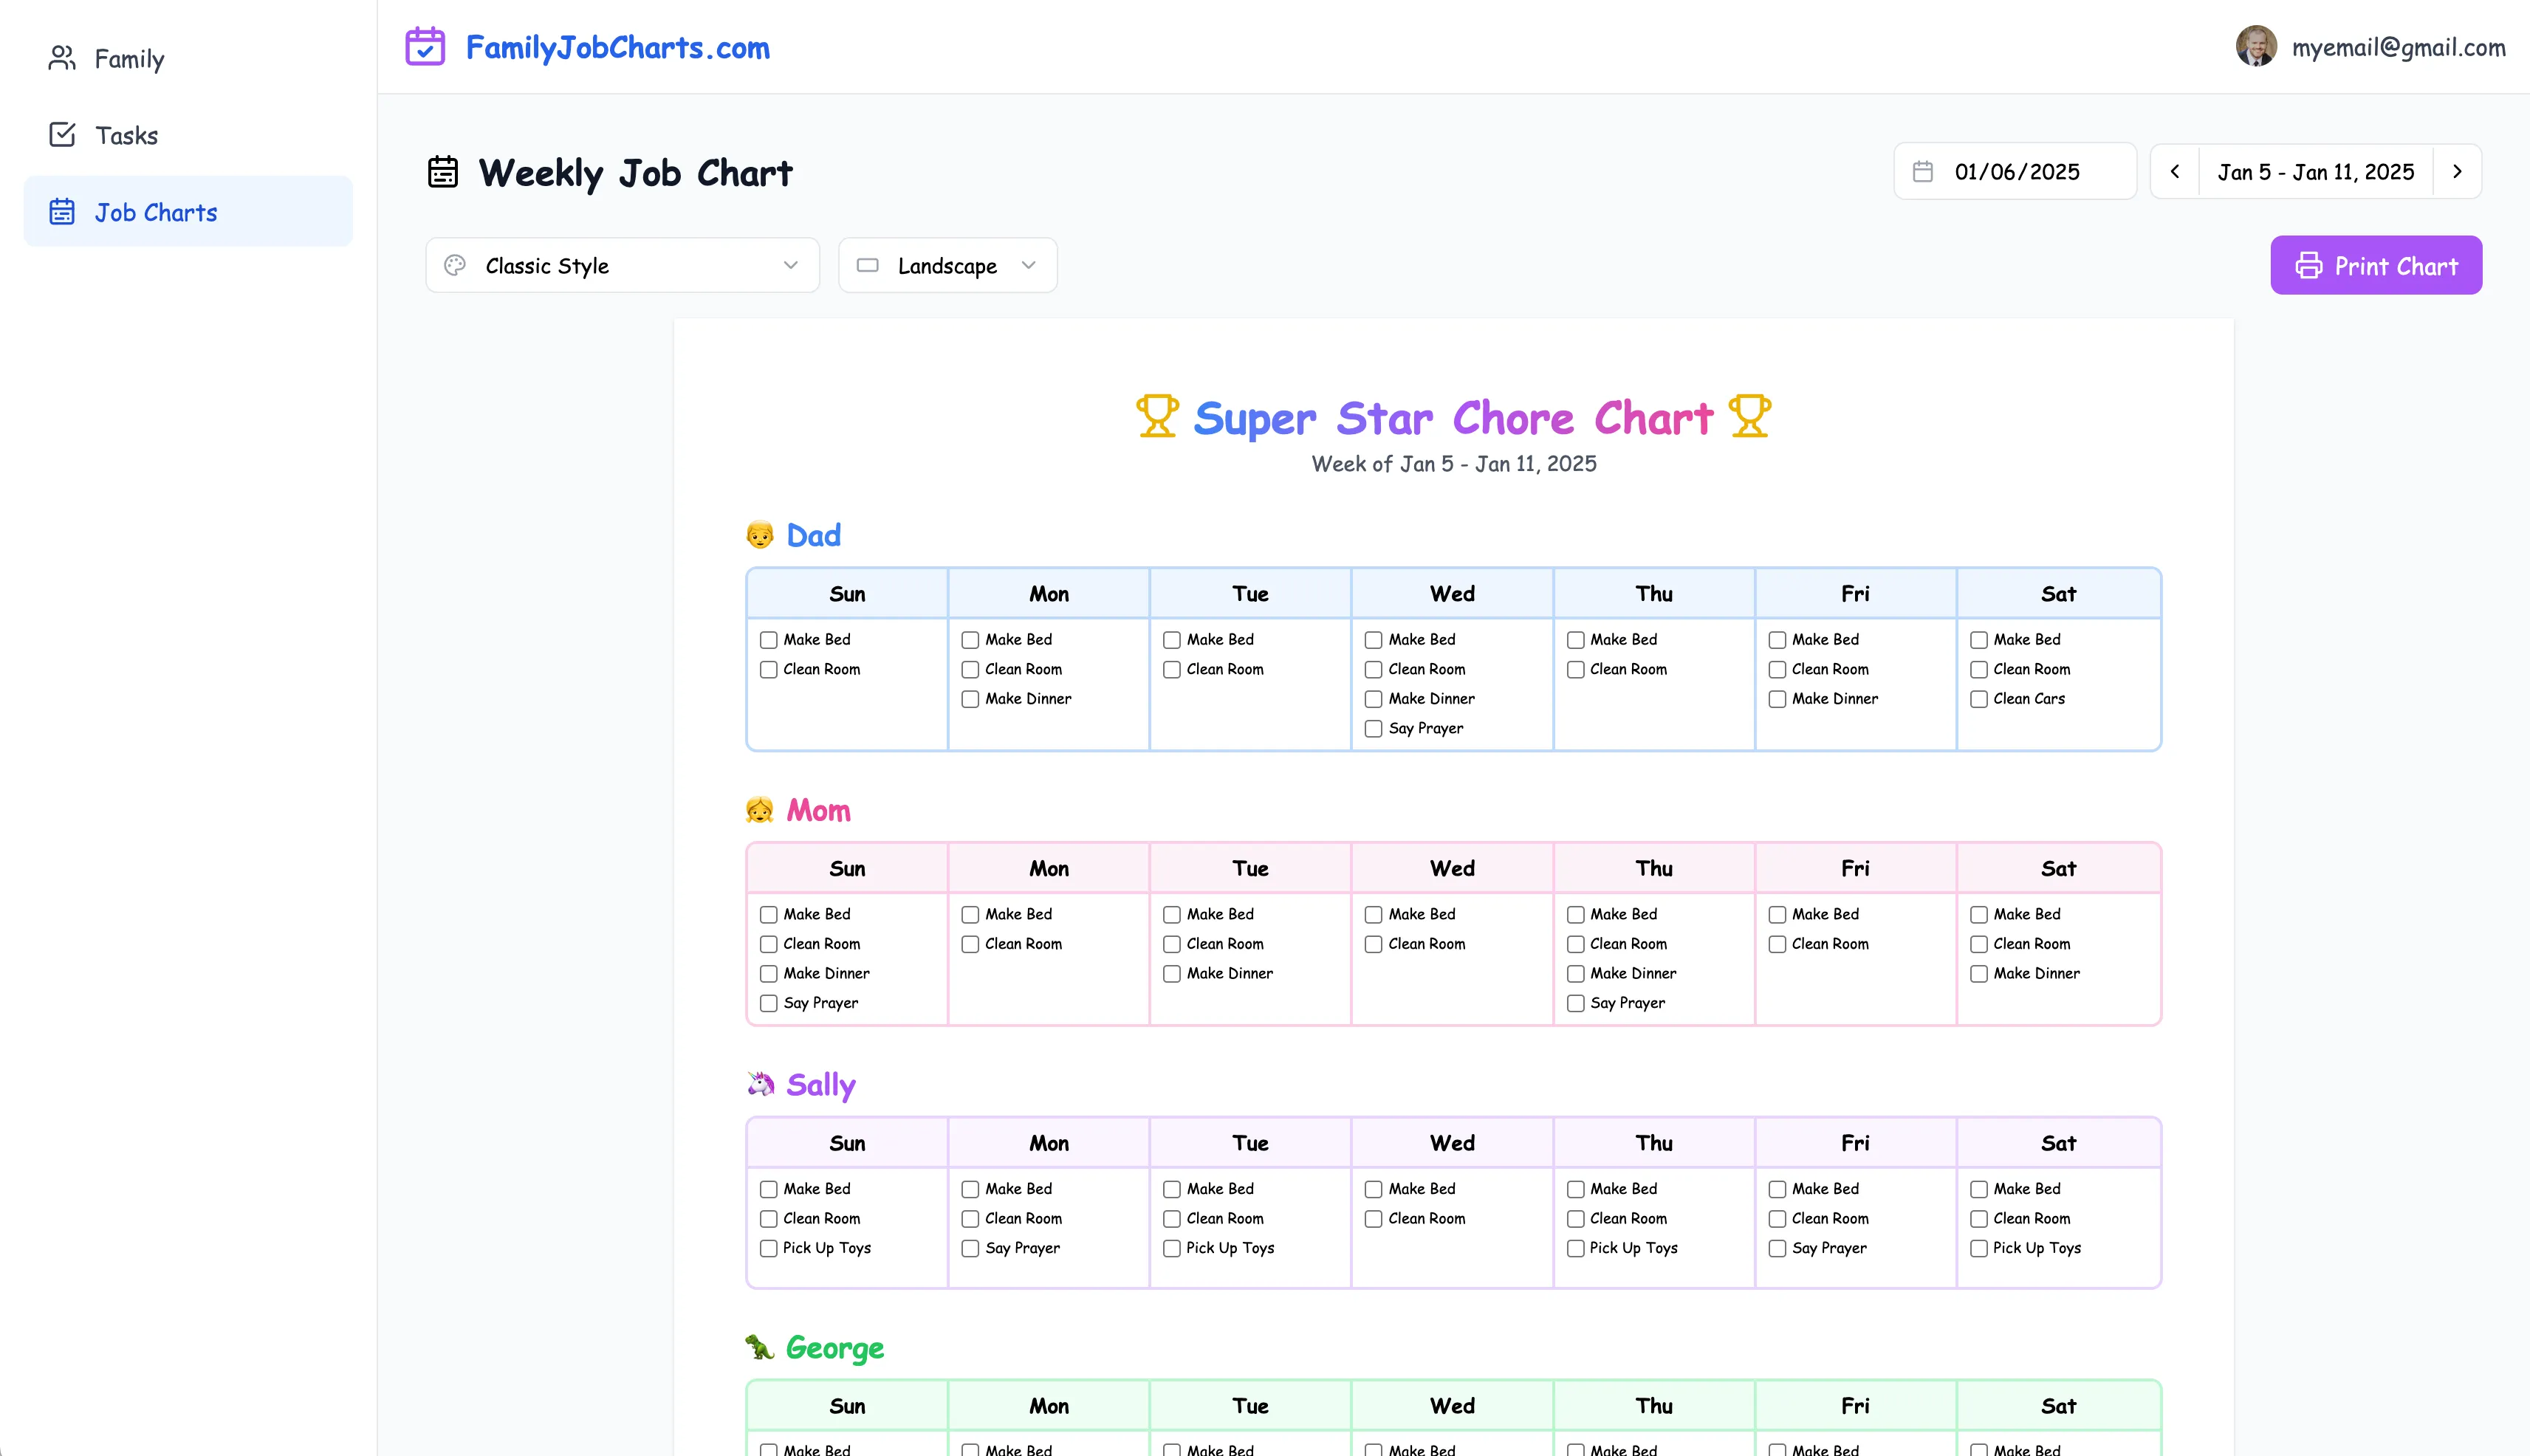Click the Week of Jan 5 - Jan 11 subtitle
The image size is (2530, 1456).
coord(1453,464)
